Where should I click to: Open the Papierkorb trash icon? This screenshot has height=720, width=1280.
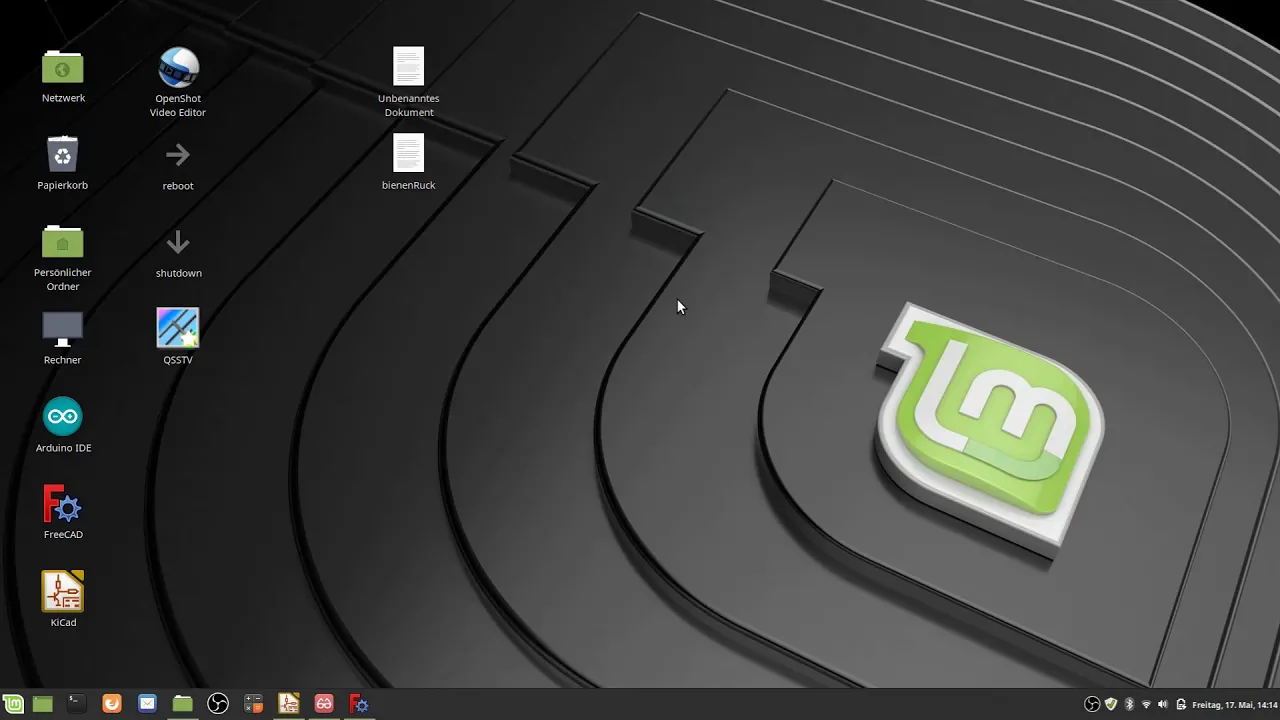click(x=63, y=155)
